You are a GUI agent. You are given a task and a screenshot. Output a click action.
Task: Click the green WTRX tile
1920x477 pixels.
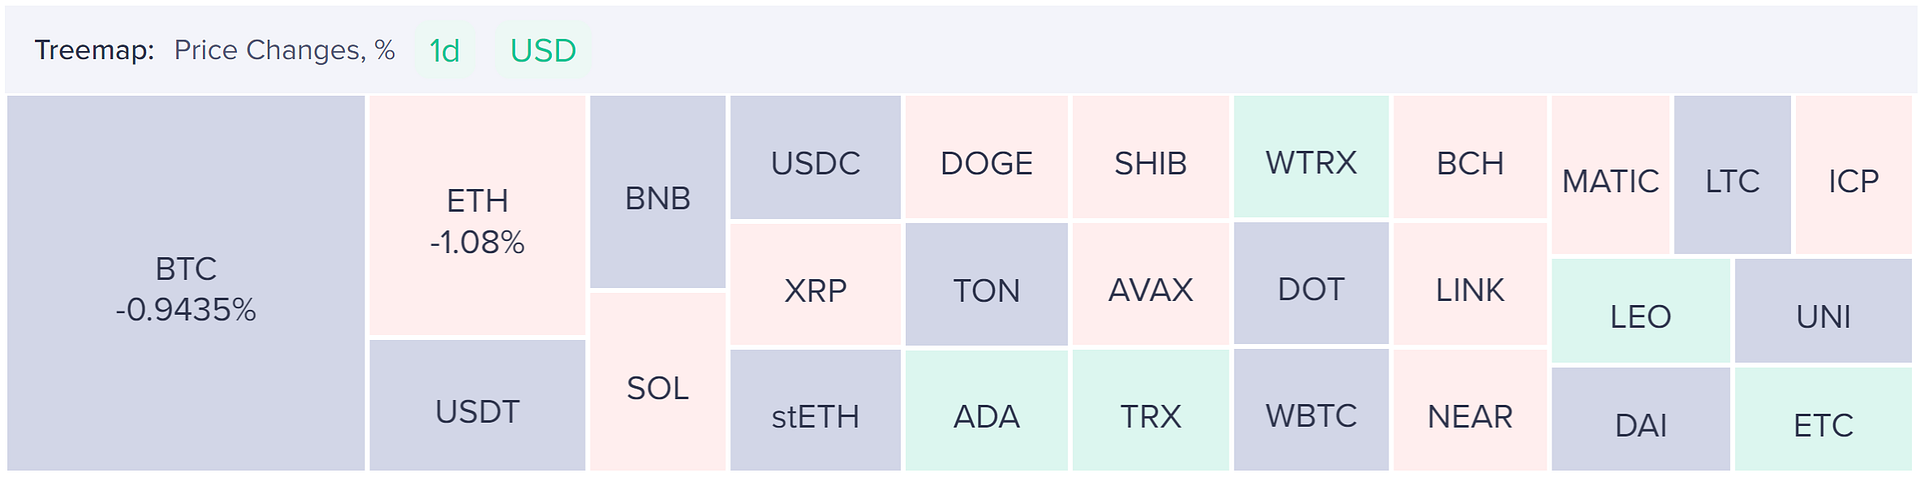coord(1311,157)
